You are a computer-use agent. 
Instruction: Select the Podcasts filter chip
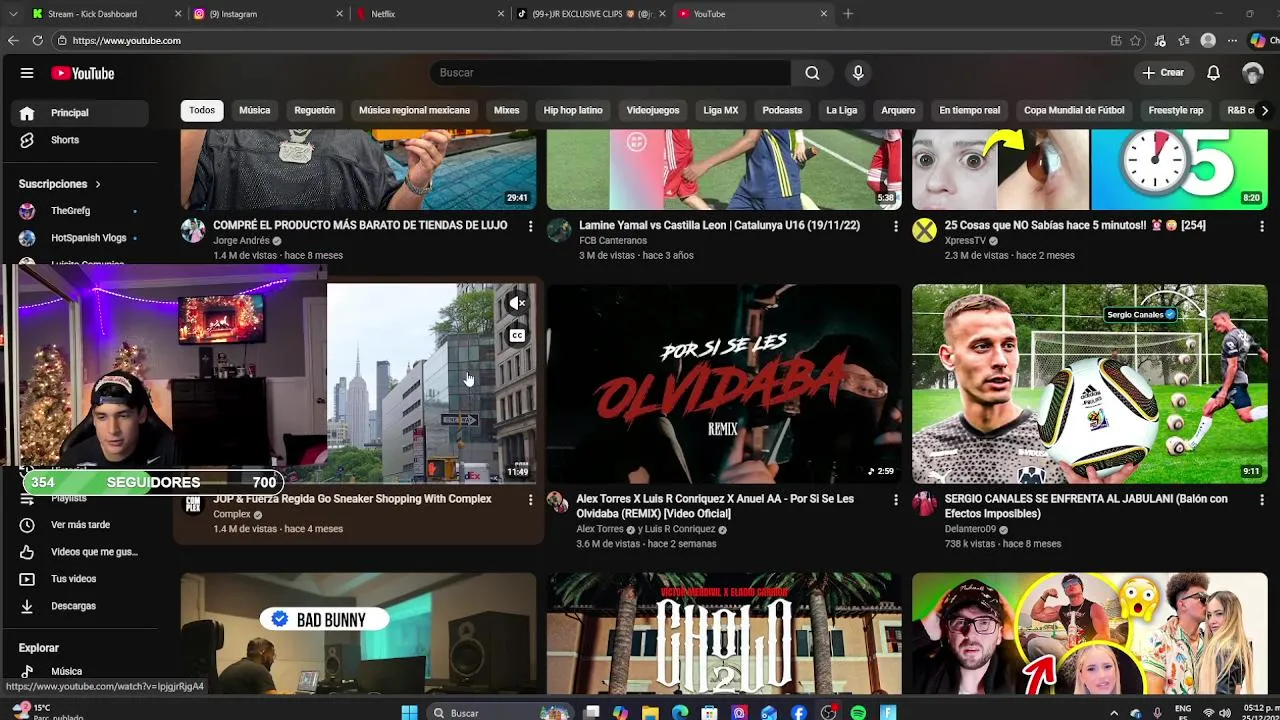[x=782, y=111]
